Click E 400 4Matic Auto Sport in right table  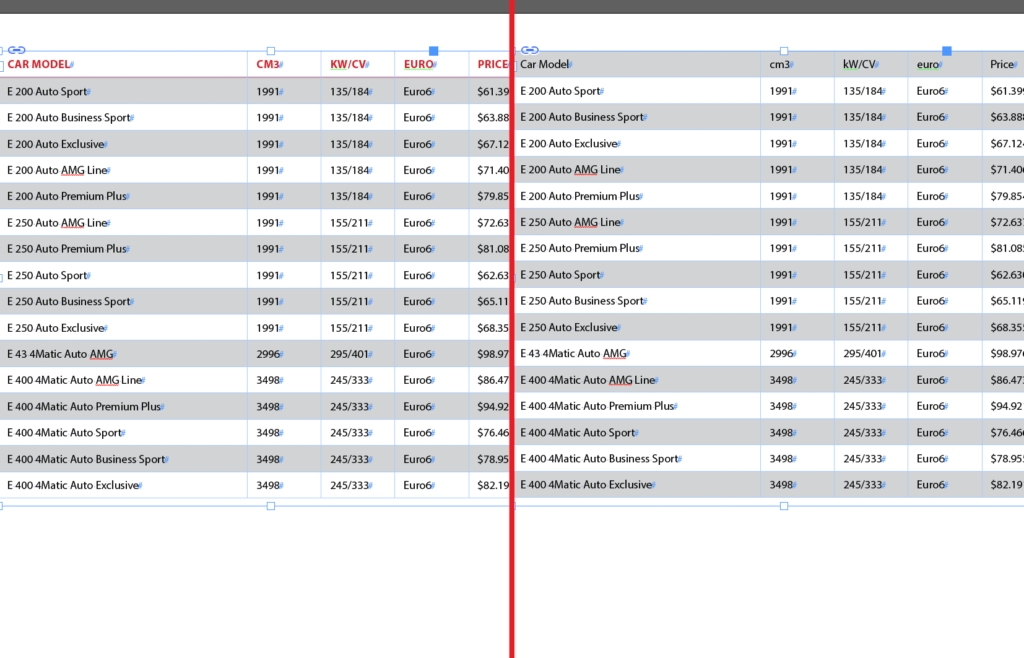click(x=578, y=432)
